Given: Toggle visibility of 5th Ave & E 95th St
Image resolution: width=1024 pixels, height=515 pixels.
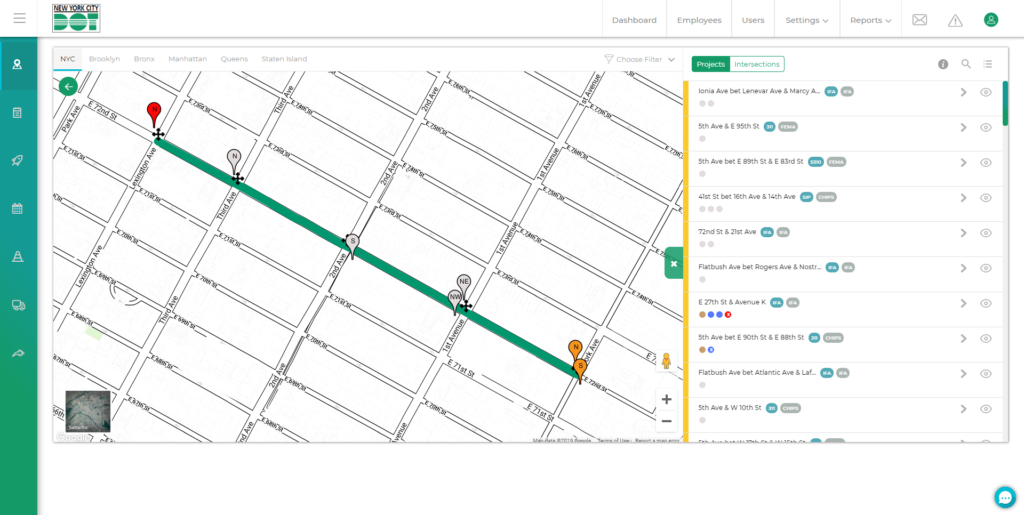Looking at the screenshot, I should tap(985, 127).
